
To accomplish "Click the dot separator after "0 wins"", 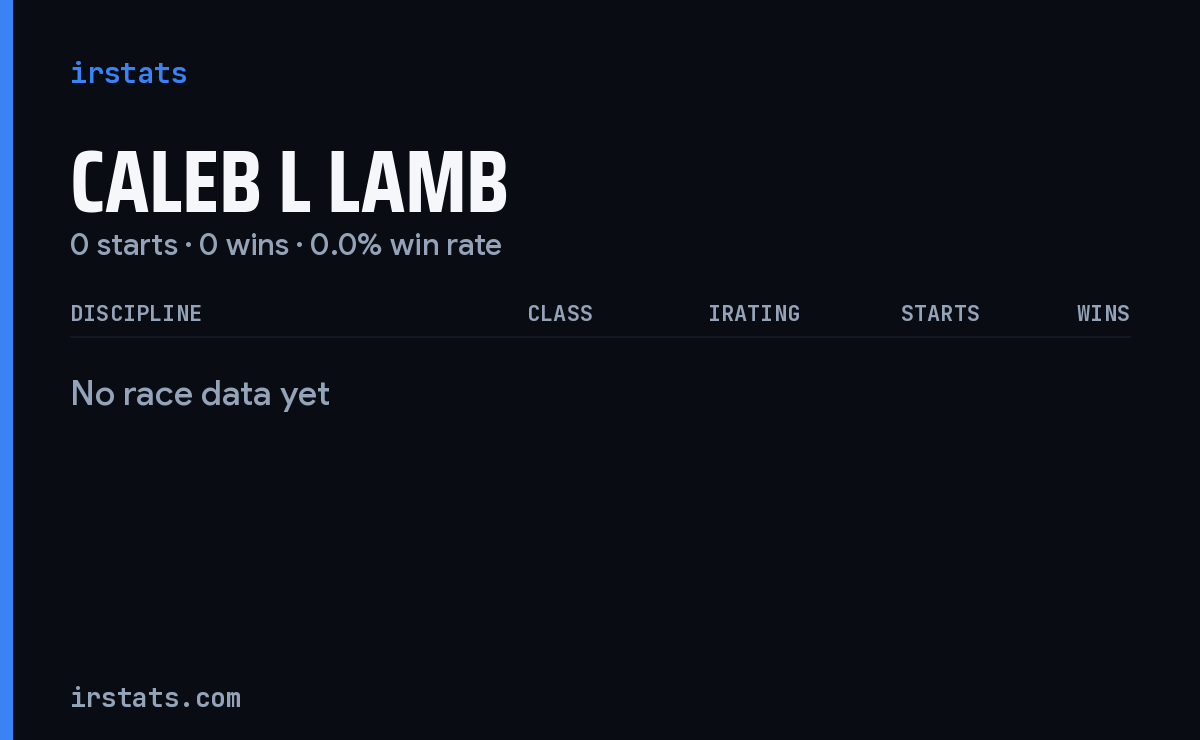I will [x=299, y=246].
